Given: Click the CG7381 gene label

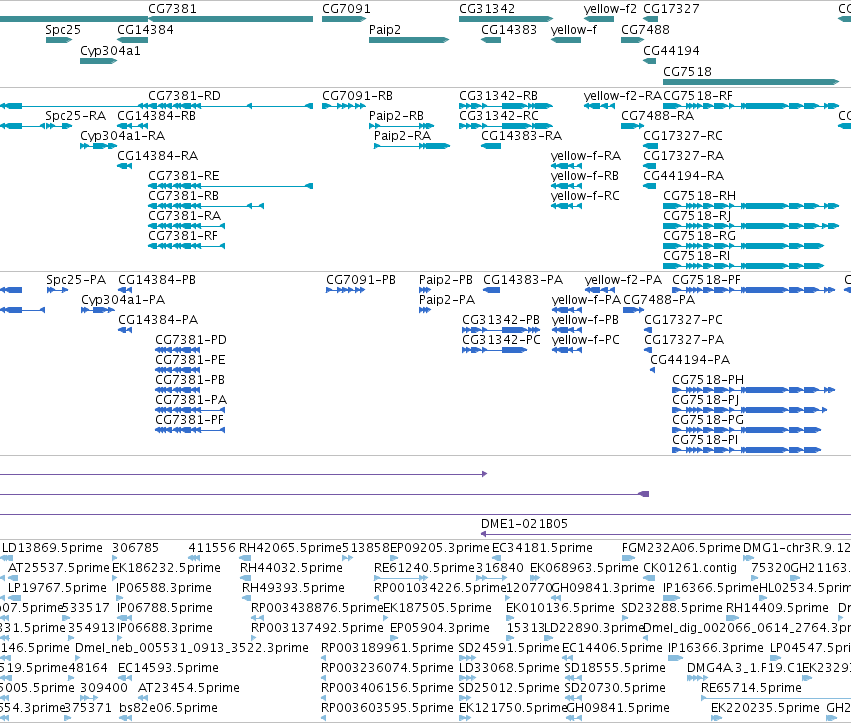Looking at the screenshot, I should (x=172, y=9).
